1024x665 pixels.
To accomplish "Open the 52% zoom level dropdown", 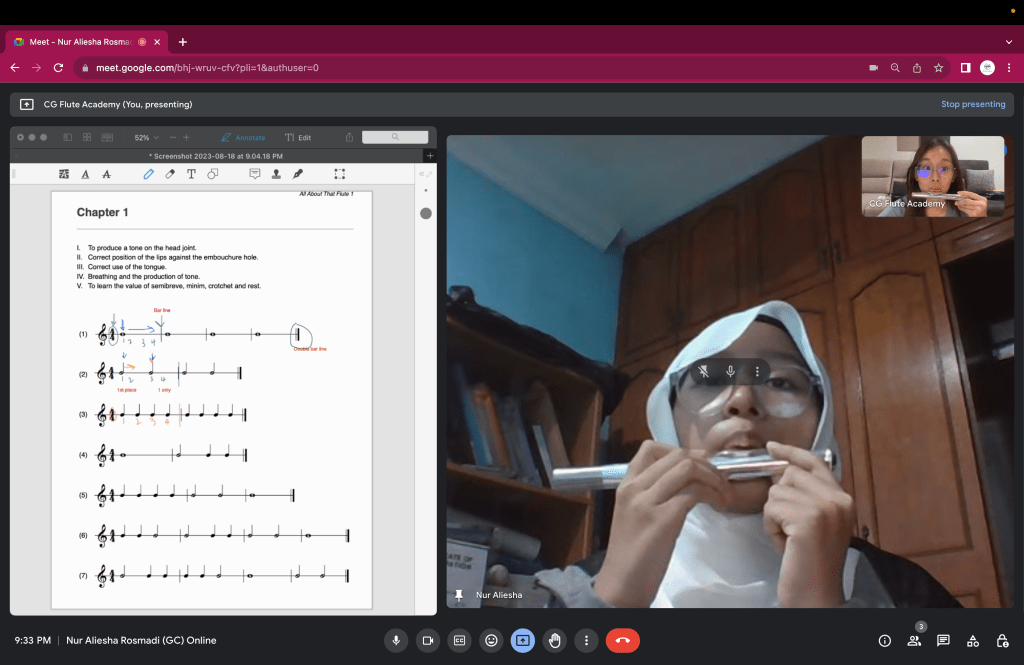I will [x=147, y=137].
